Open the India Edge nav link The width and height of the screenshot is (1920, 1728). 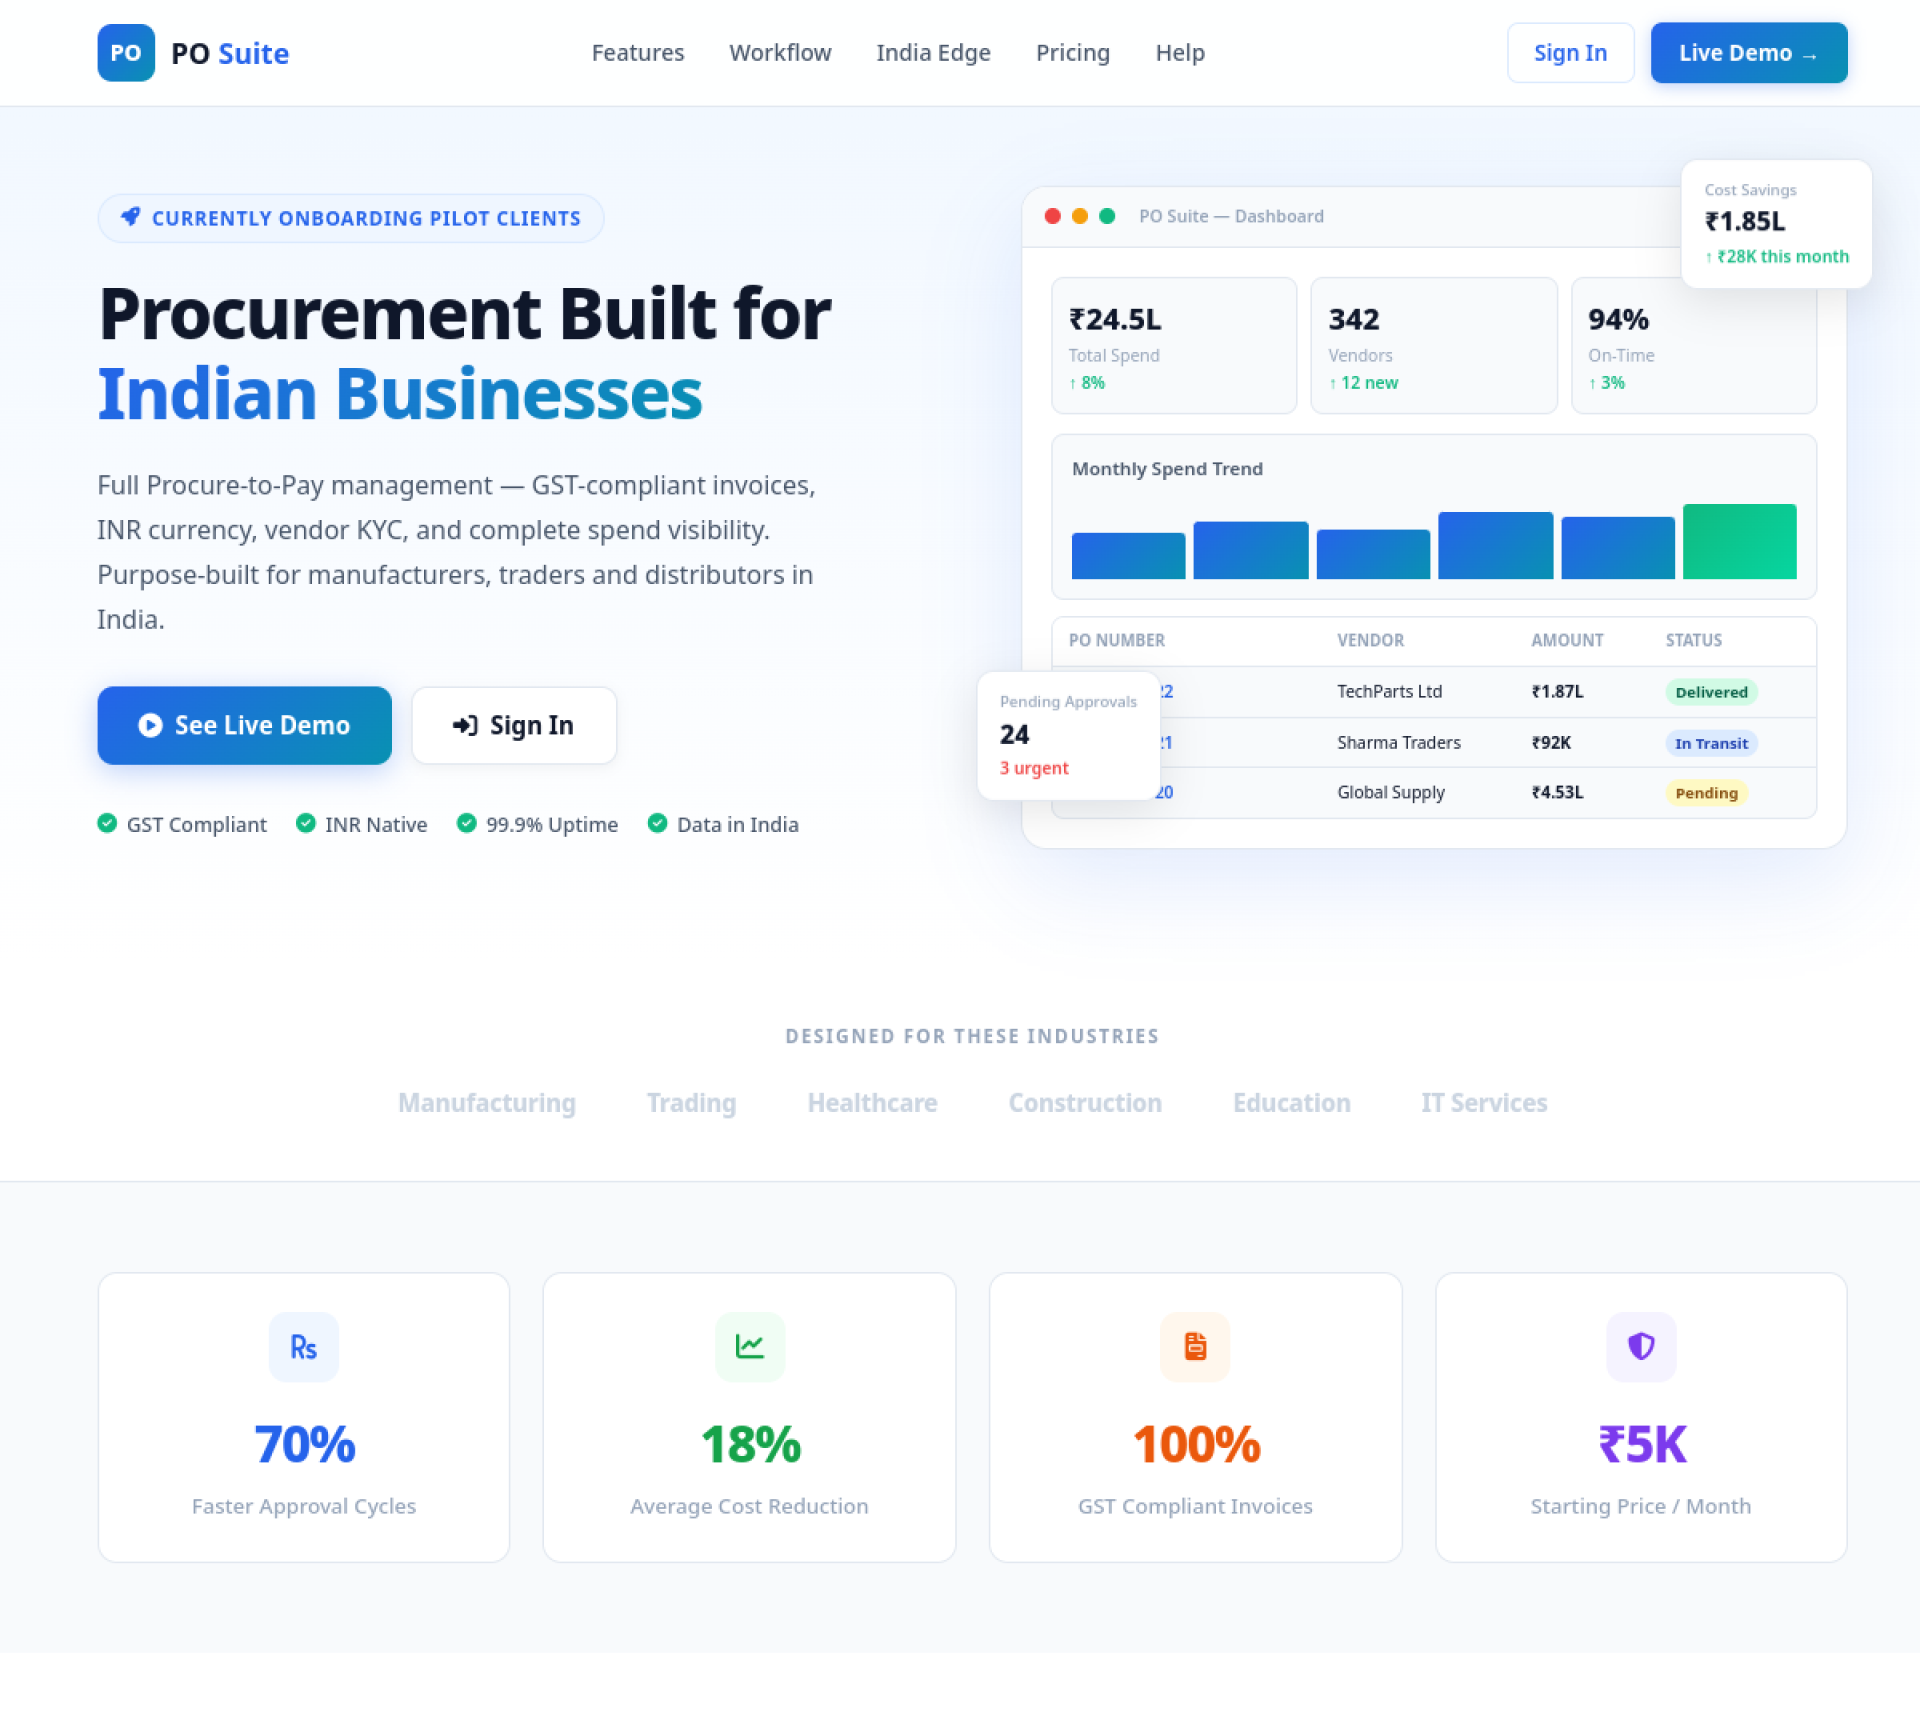[x=933, y=53]
